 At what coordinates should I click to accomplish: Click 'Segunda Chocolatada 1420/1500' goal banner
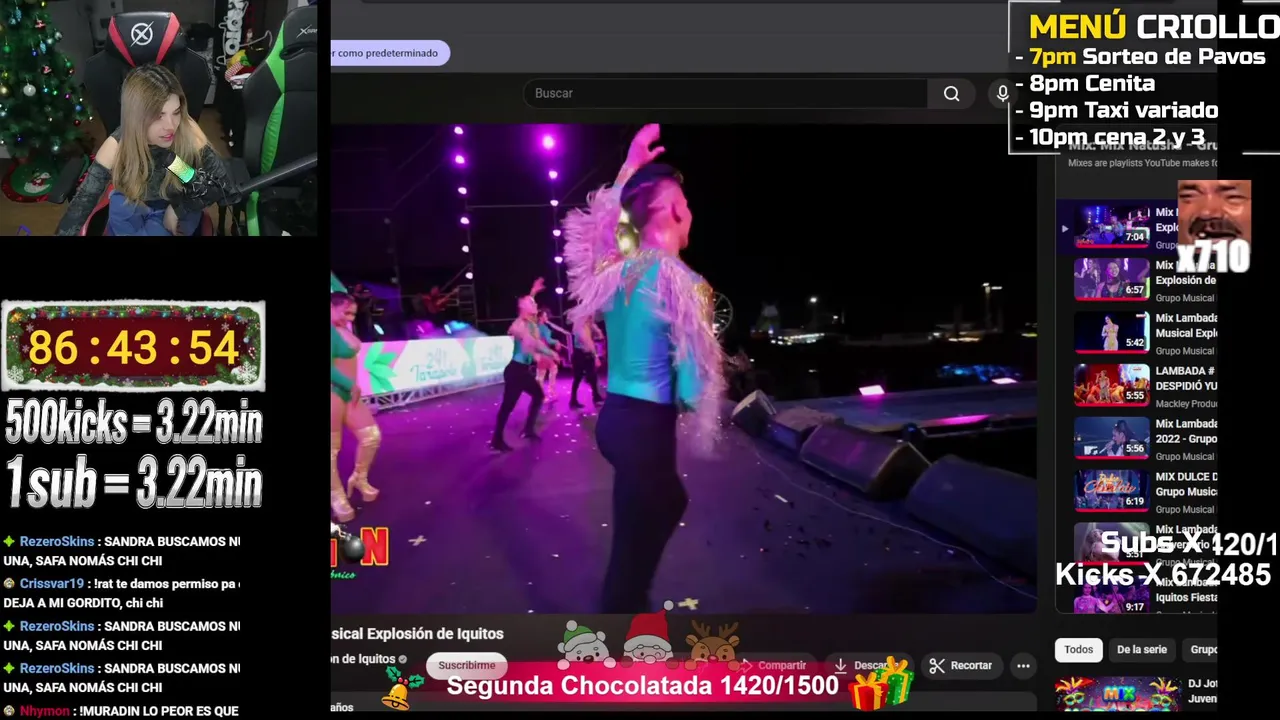[x=642, y=686]
